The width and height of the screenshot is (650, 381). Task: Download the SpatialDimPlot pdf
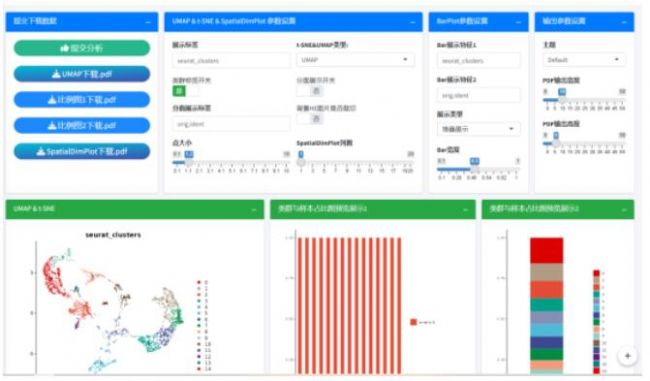[82, 152]
